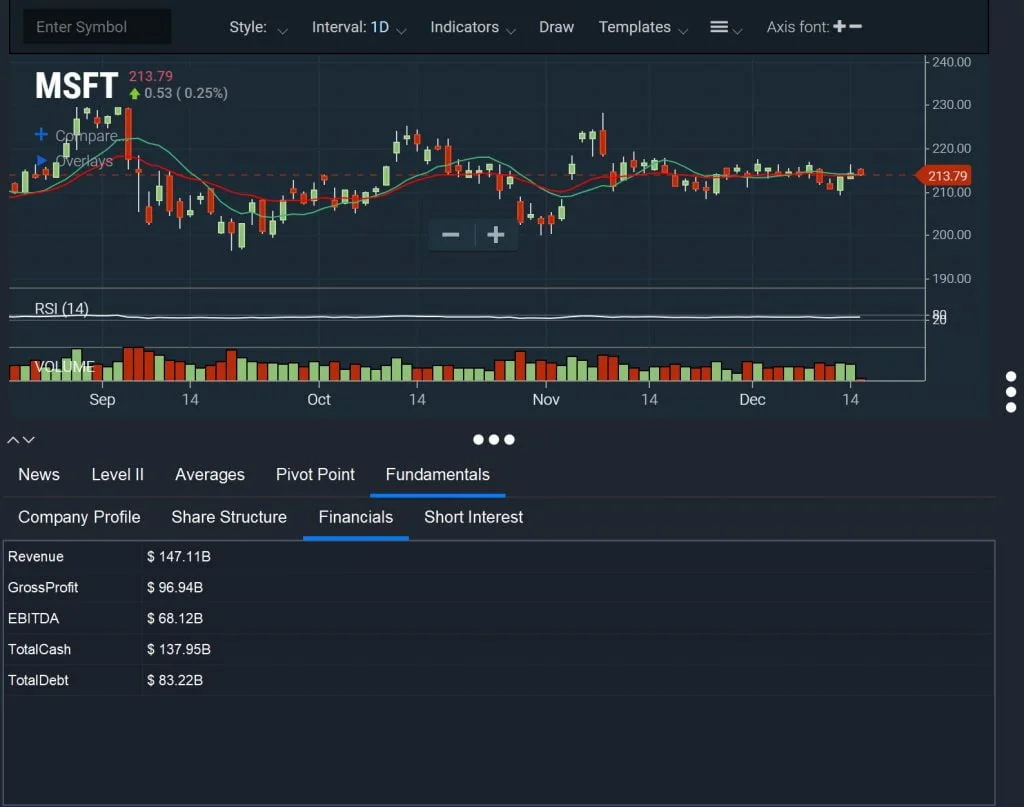1024x807 pixels.
Task: Expand the Overlays triangle
Action: click(x=41, y=160)
